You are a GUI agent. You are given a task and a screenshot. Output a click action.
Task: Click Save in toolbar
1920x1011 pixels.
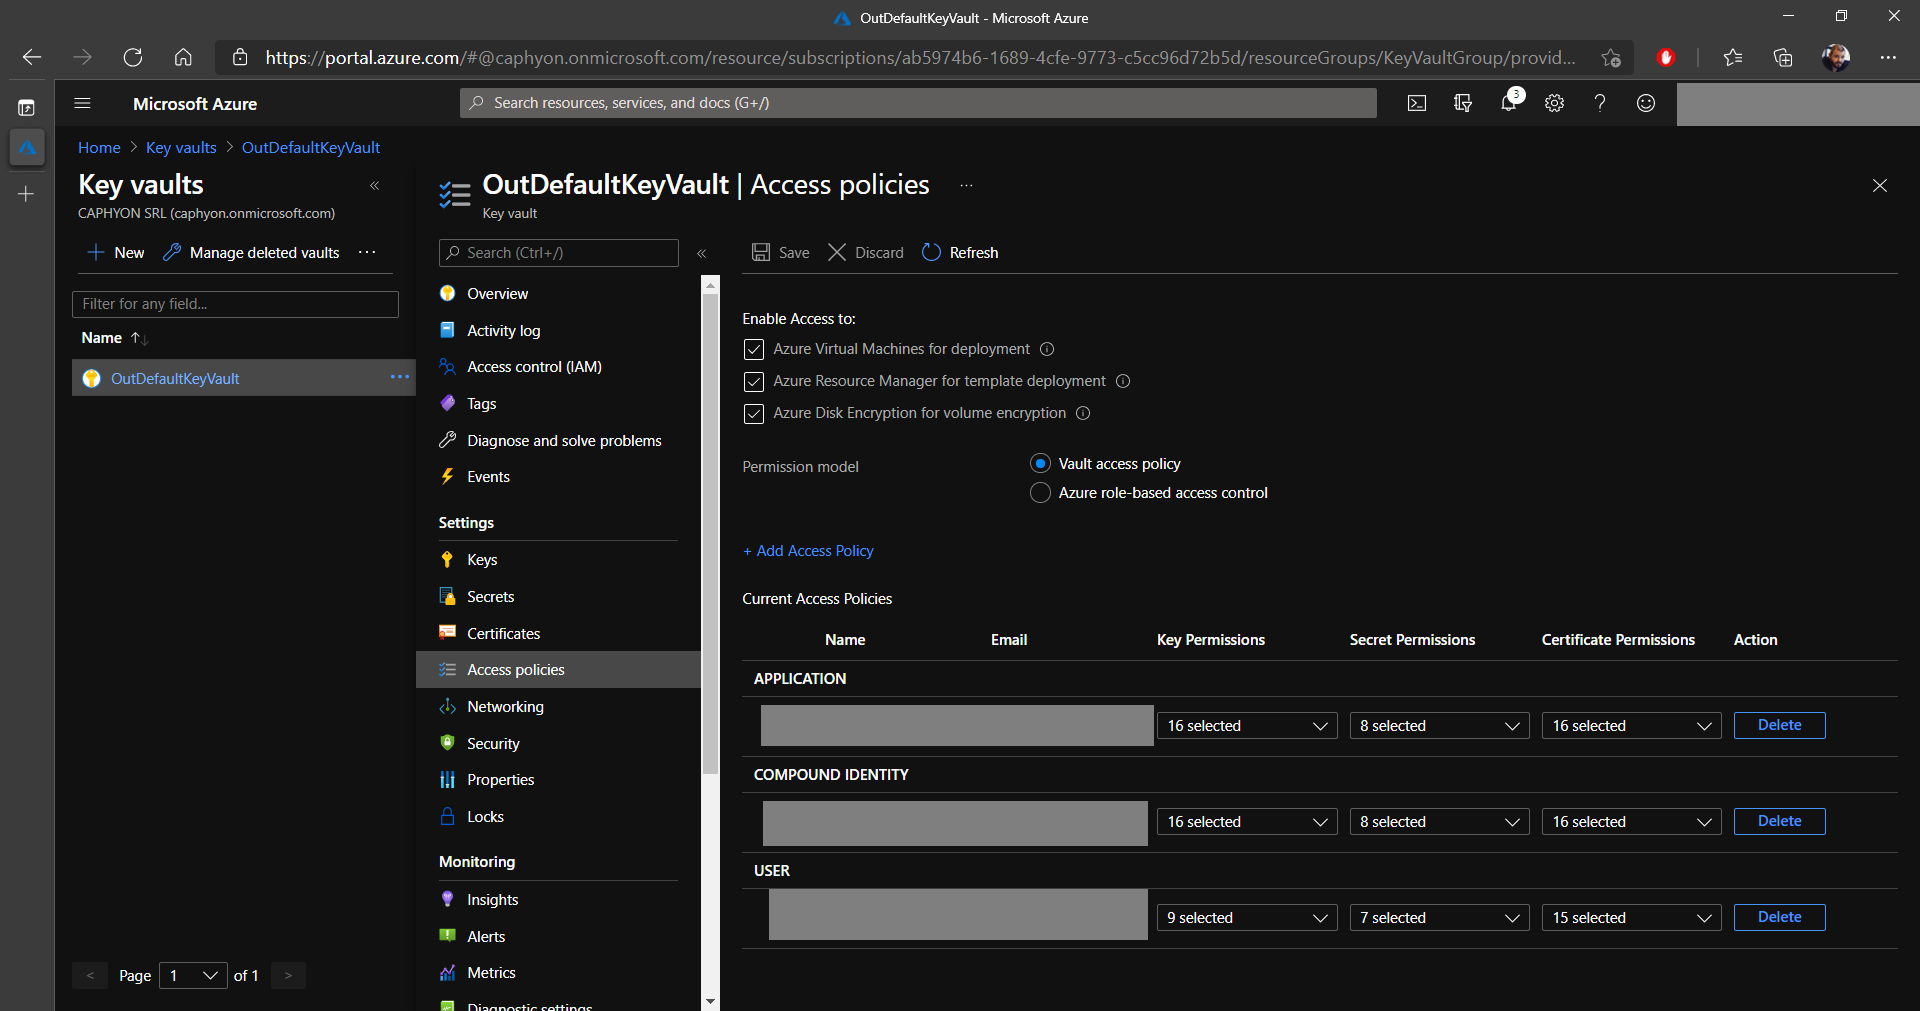coord(781,252)
